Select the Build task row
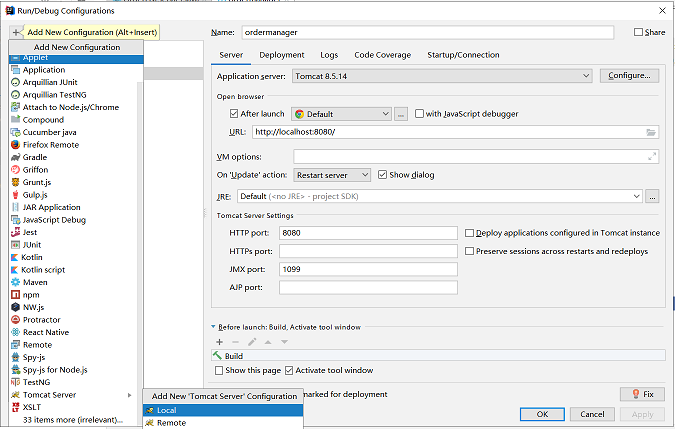This screenshot has height=429, width=675. pos(438,356)
